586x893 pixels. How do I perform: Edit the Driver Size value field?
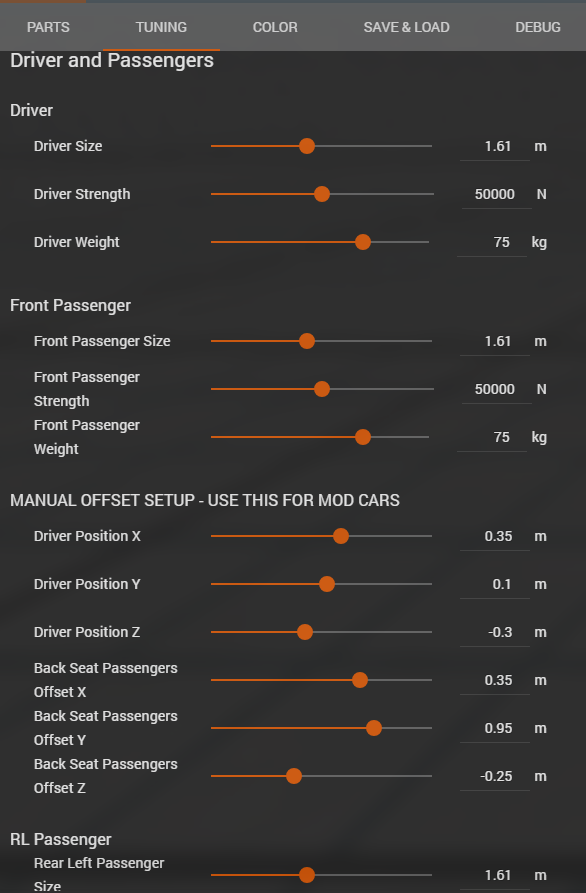point(495,146)
